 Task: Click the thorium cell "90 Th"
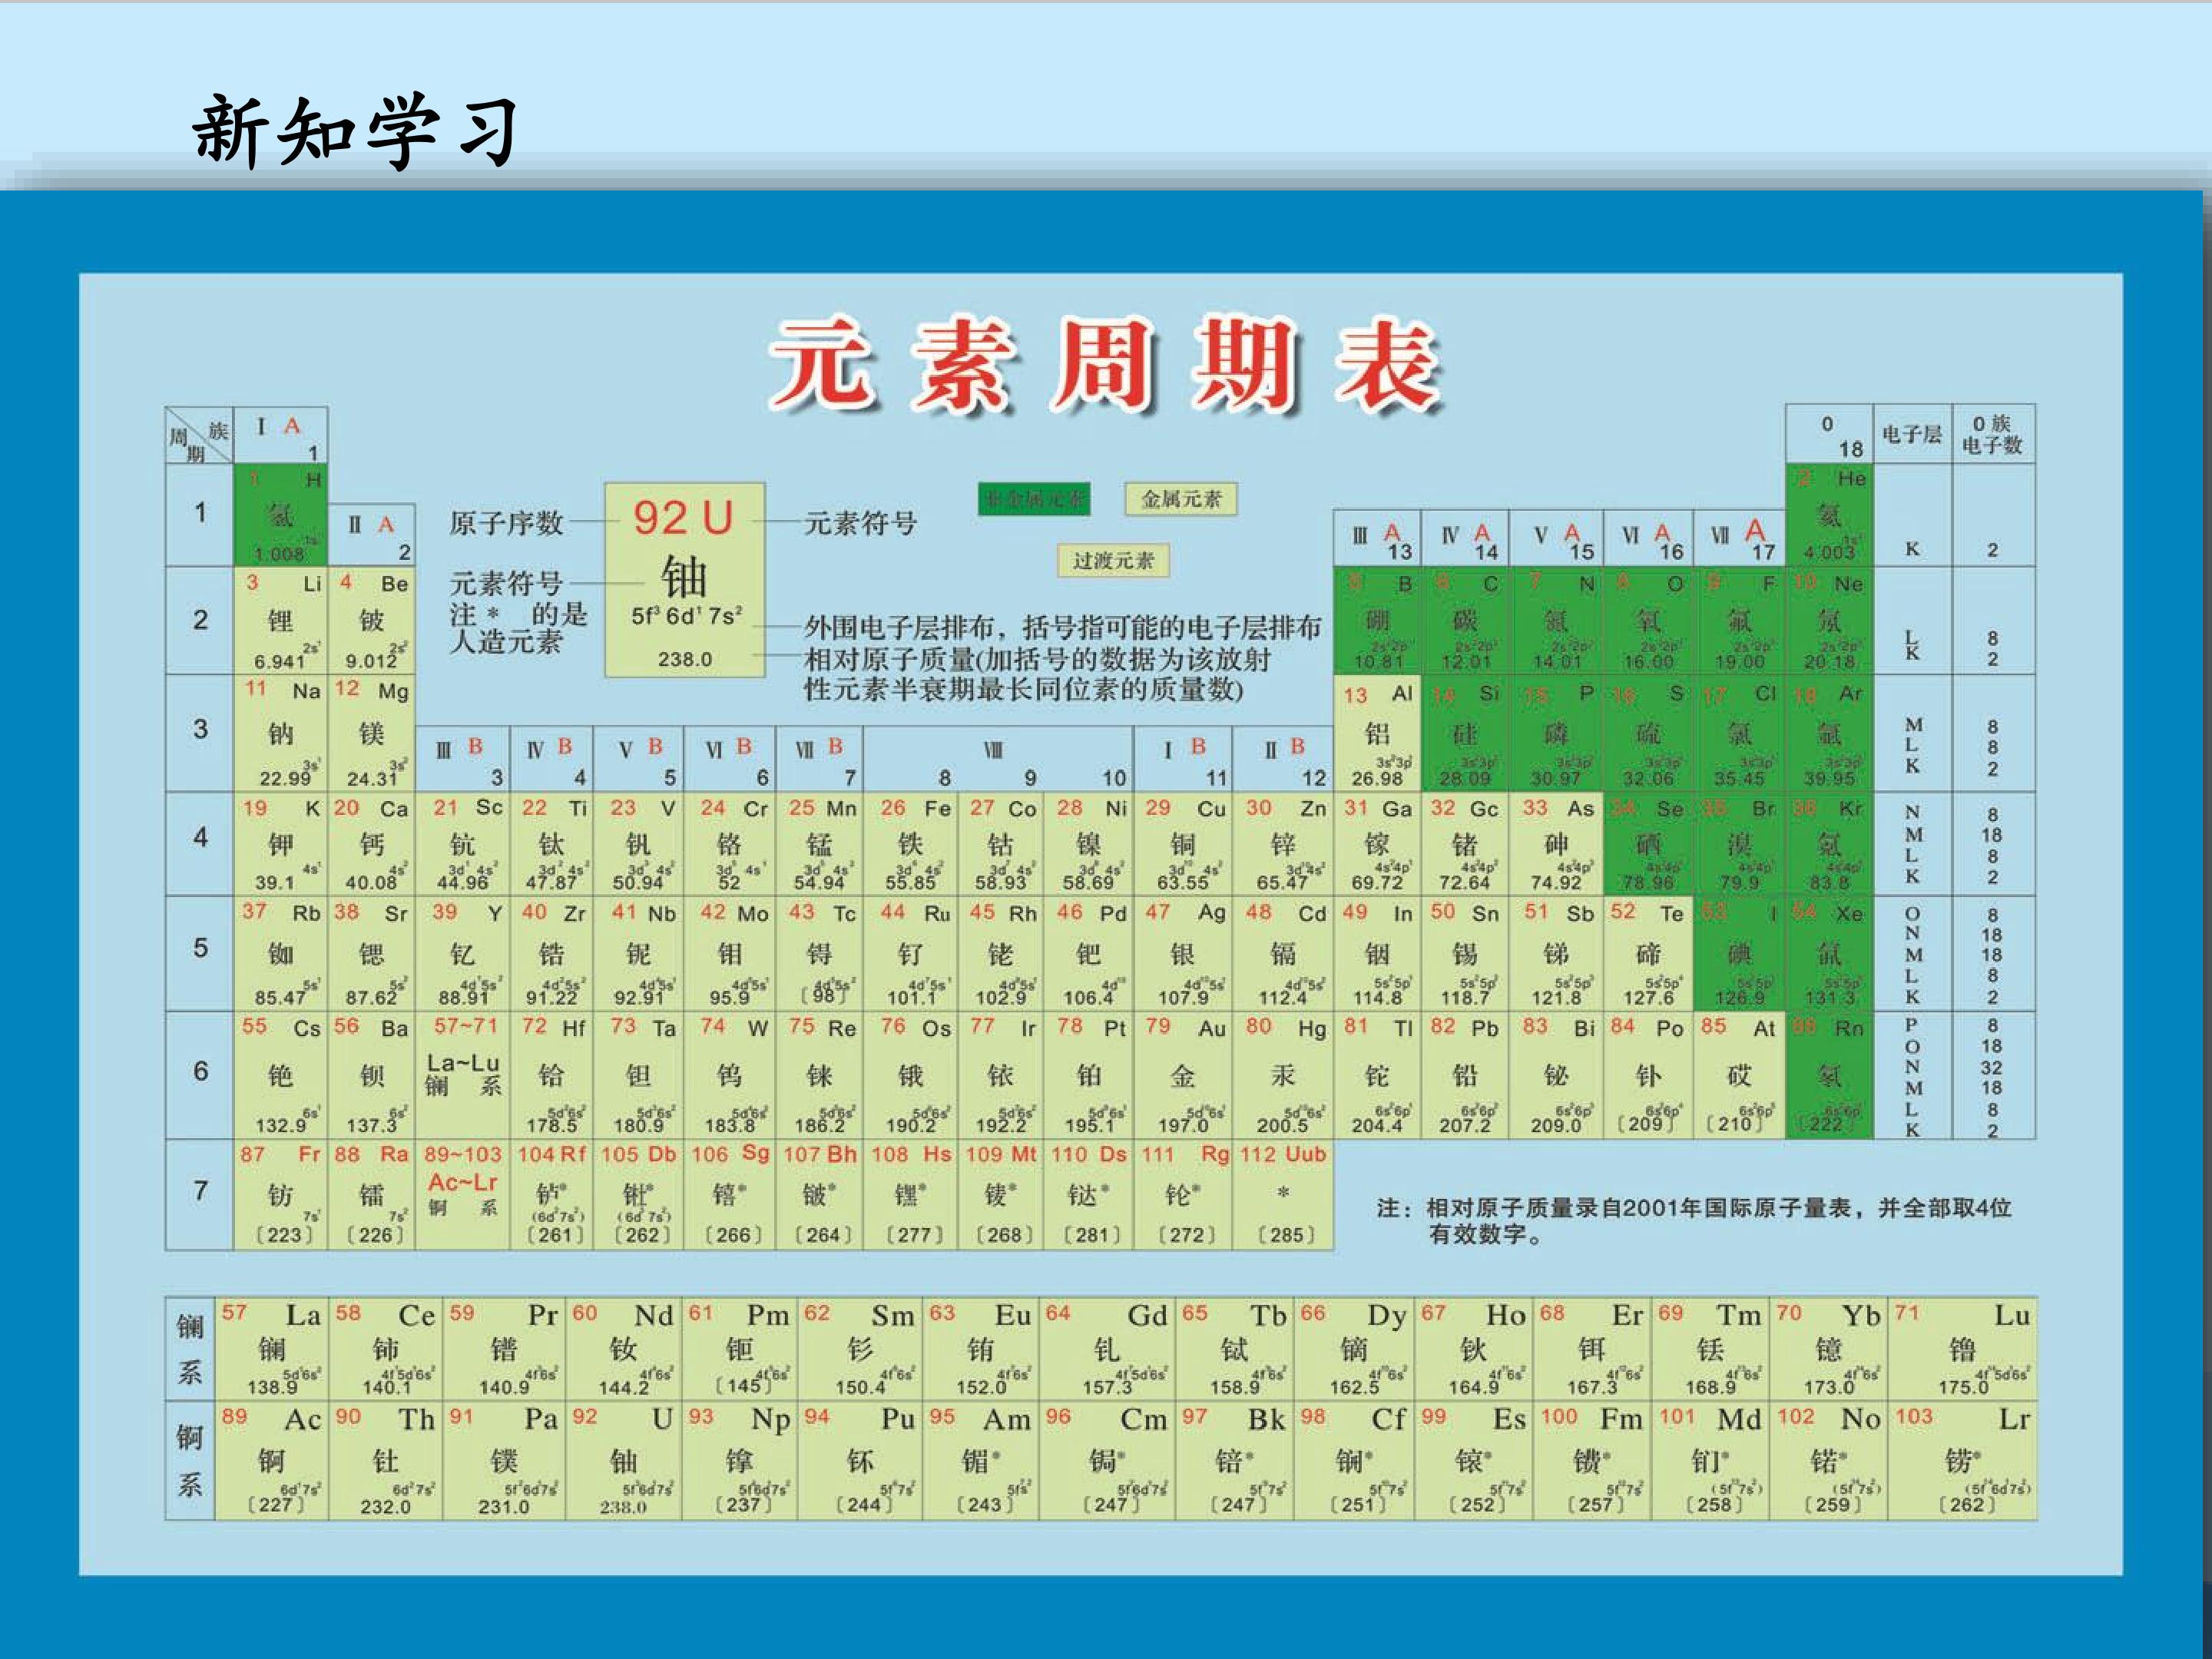point(386,1460)
